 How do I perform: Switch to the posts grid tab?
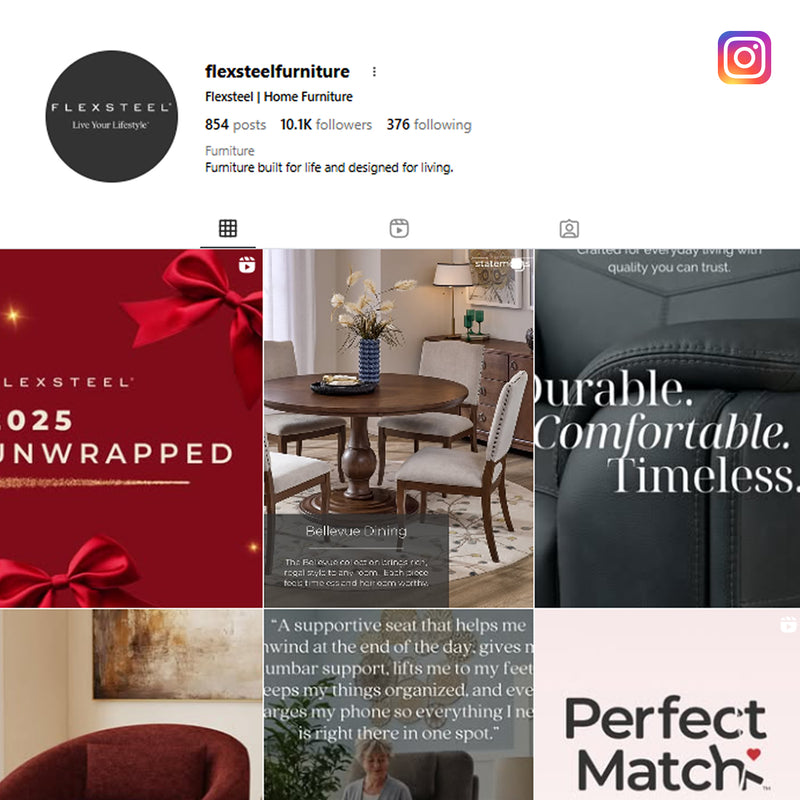pos(228,228)
